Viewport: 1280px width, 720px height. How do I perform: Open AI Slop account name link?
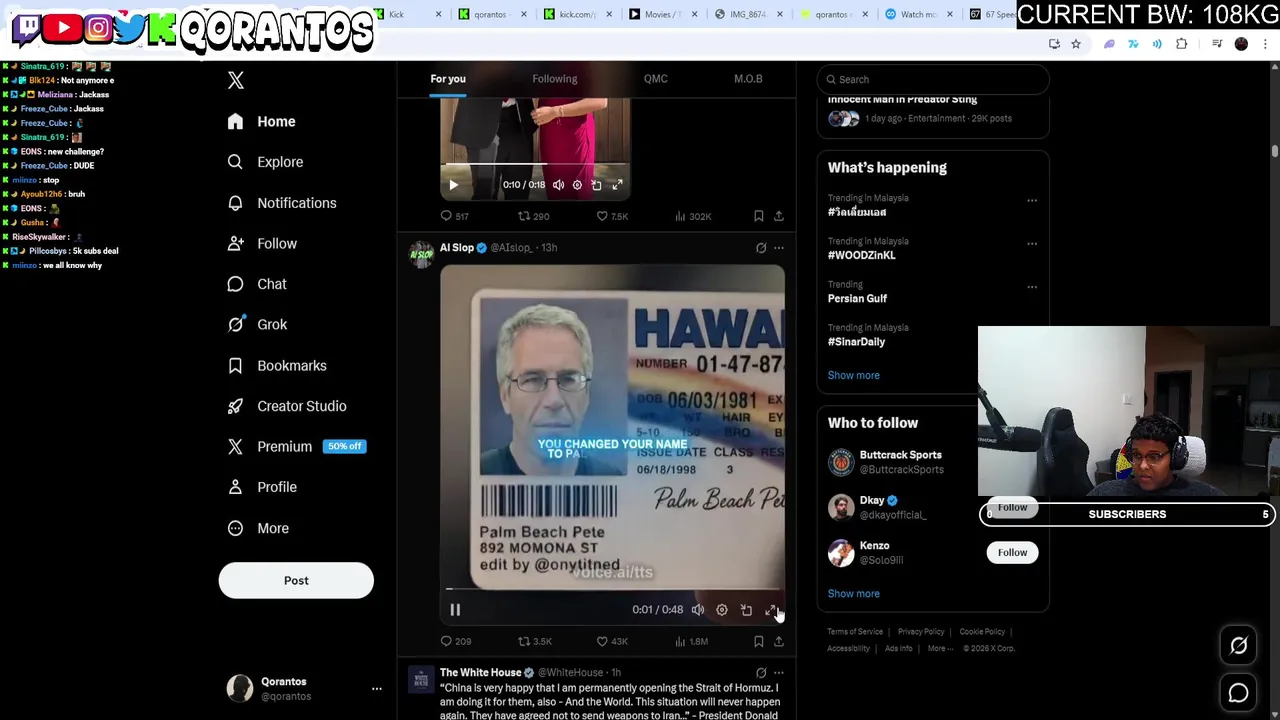(457, 247)
